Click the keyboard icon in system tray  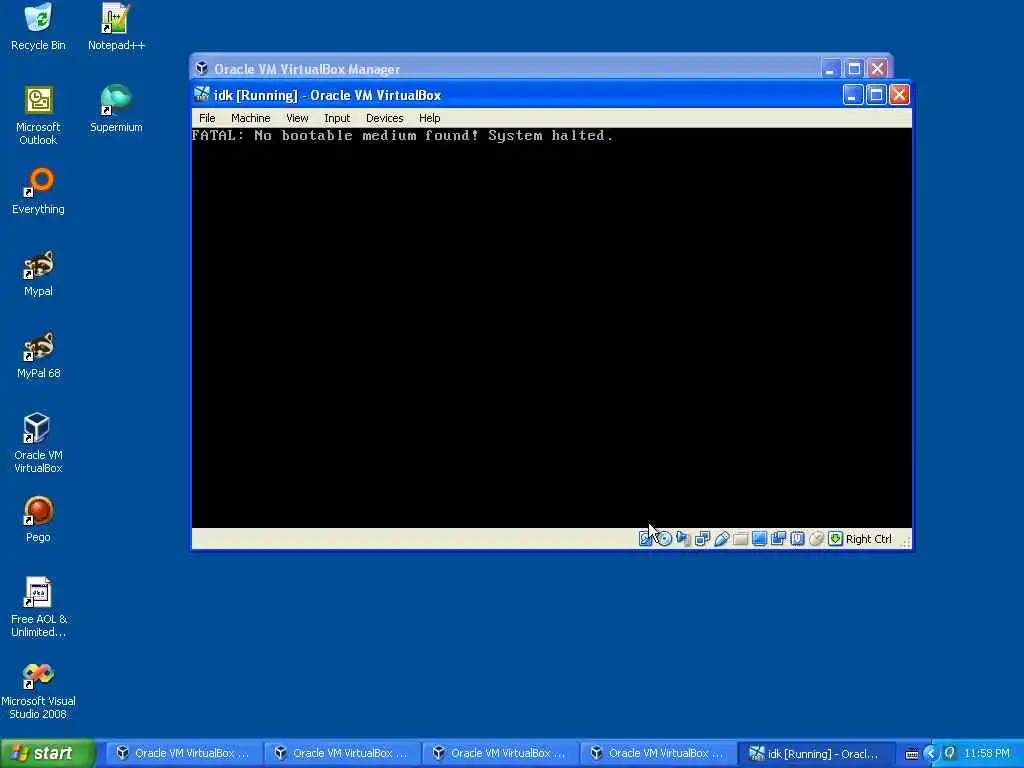click(912, 754)
